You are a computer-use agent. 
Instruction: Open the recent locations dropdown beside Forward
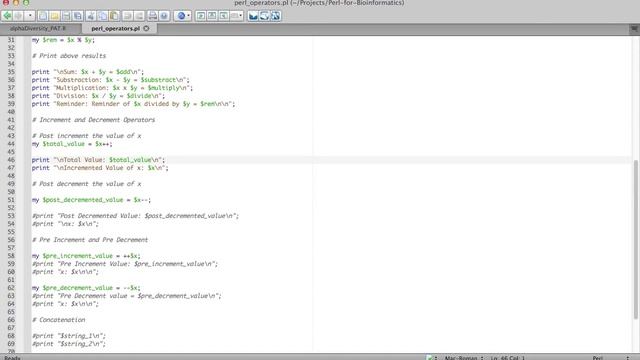pyautogui.click(x=30, y=16)
